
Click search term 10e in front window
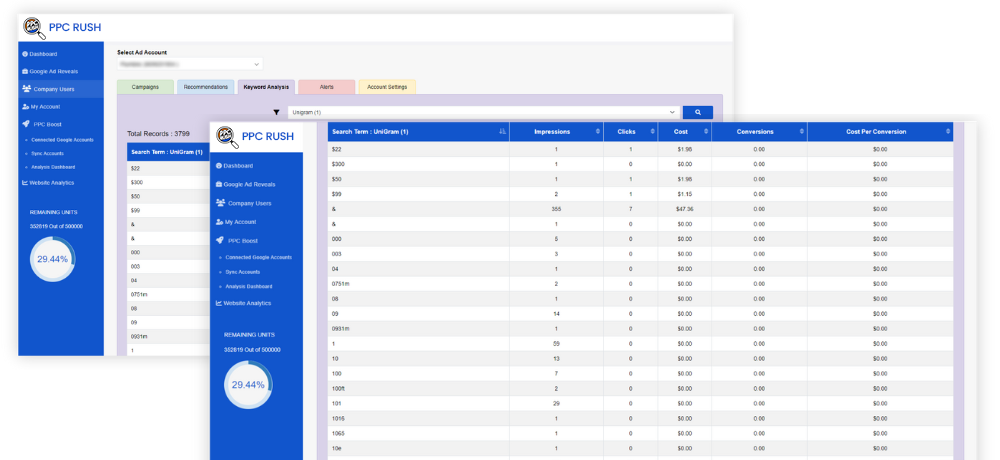[336, 449]
